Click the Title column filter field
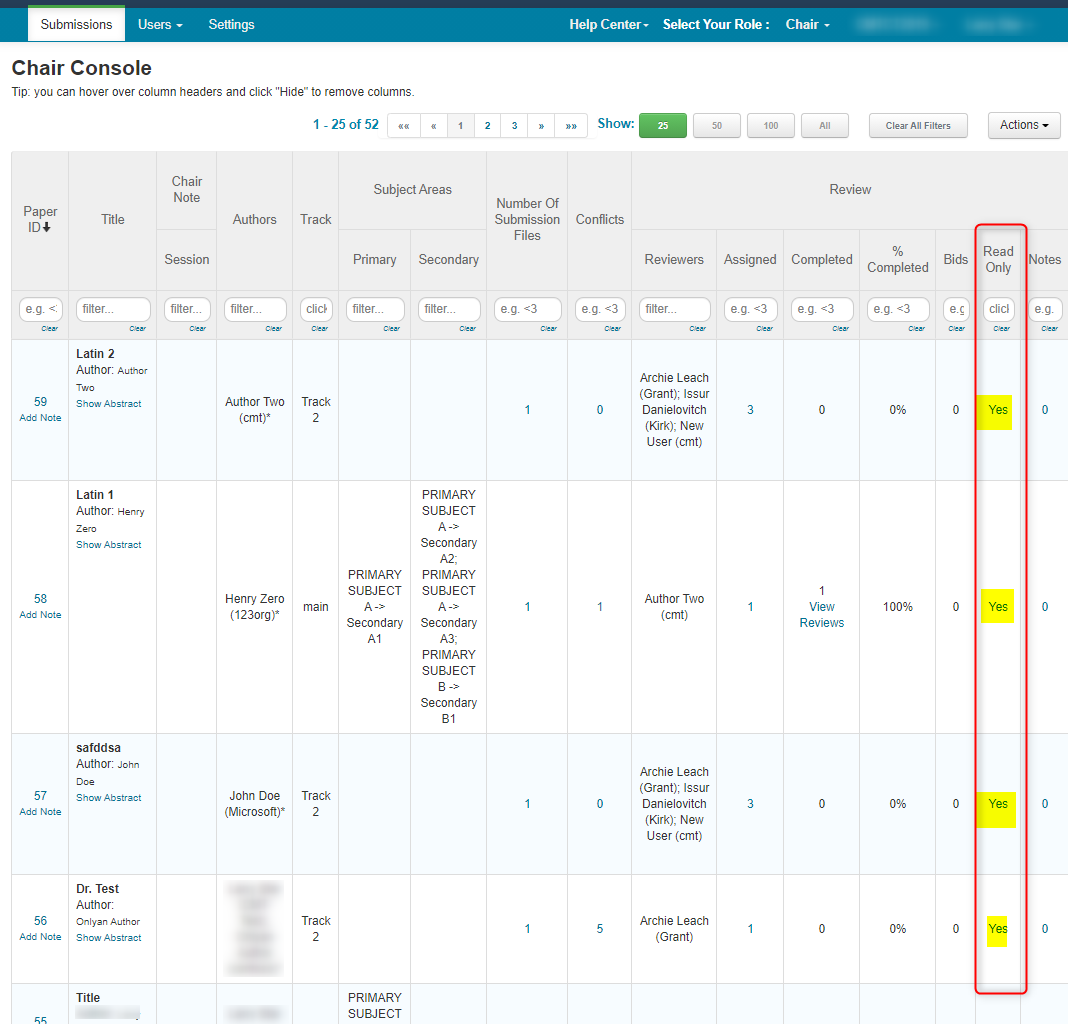The width and height of the screenshot is (1068, 1024). [x=112, y=309]
